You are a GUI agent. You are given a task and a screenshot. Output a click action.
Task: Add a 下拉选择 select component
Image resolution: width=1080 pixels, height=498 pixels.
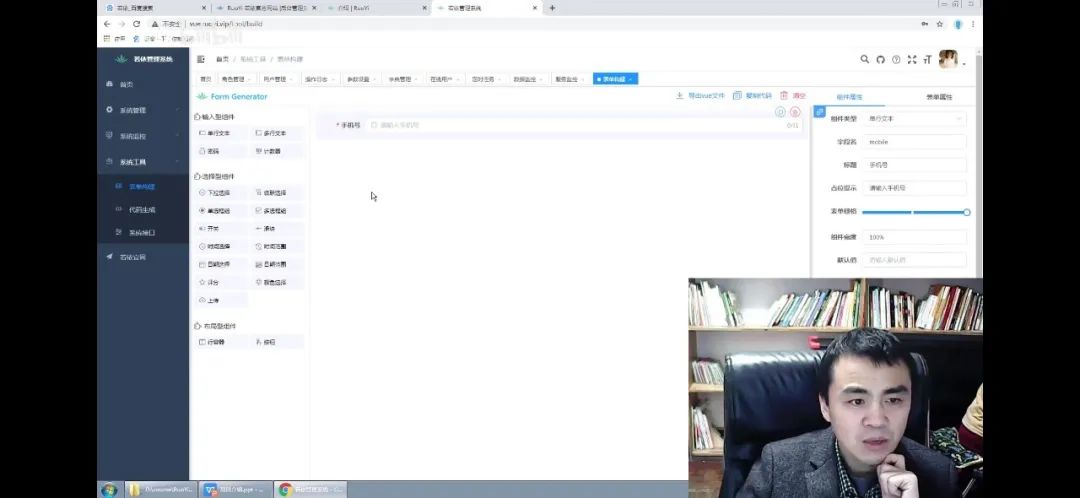tap(220, 193)
